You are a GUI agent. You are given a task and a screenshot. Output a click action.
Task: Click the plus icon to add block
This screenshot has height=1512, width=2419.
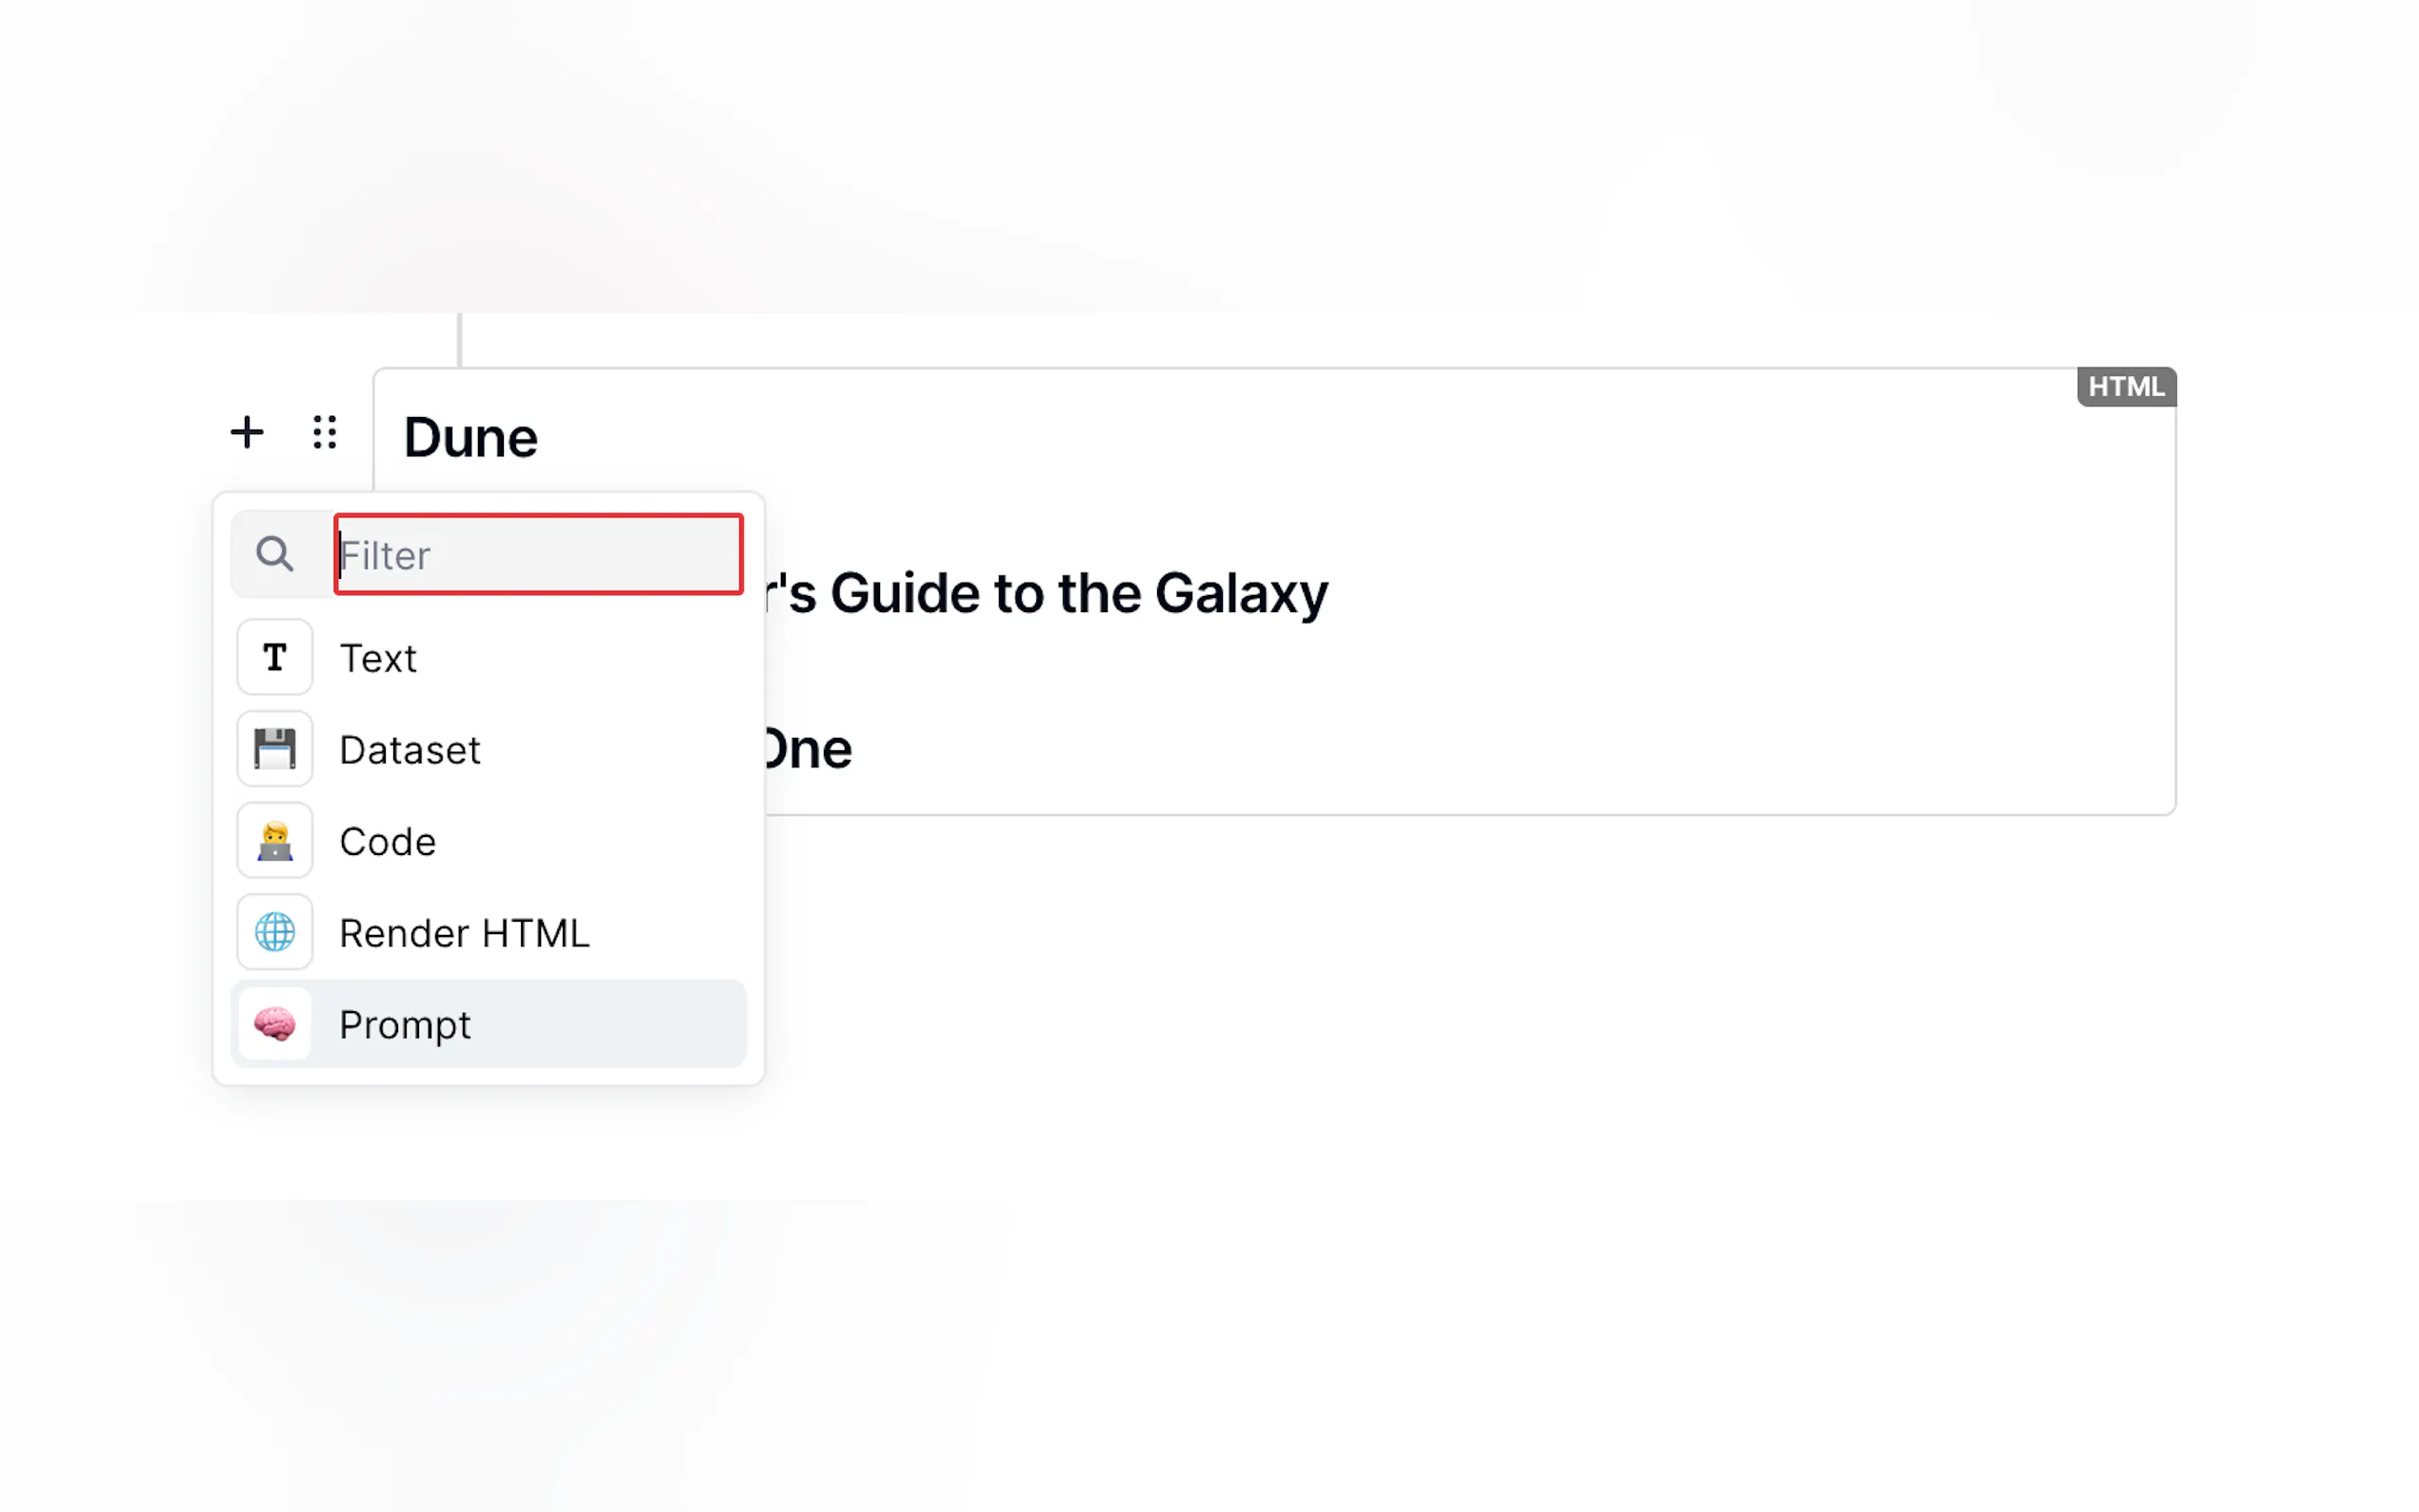[x=247, y=433]
